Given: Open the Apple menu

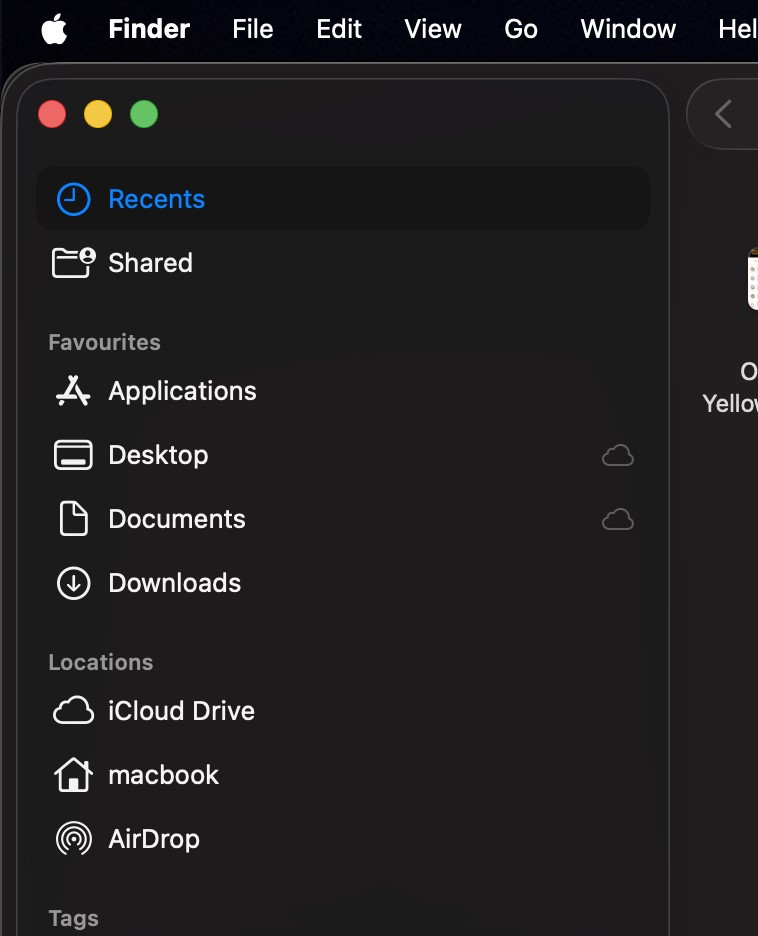Looking at the screenshot, I should (x=54, y=29).
